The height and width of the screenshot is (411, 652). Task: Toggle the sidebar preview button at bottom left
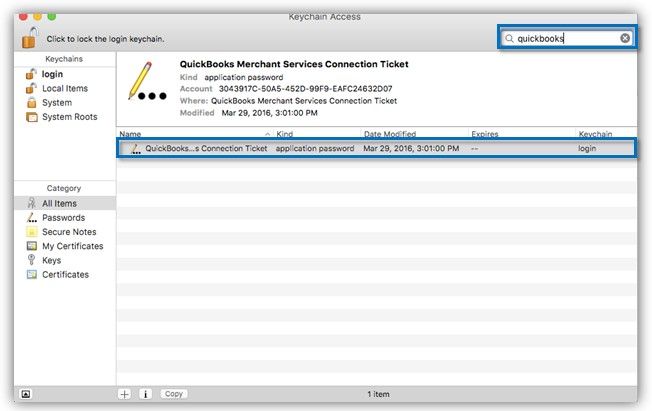25,394
